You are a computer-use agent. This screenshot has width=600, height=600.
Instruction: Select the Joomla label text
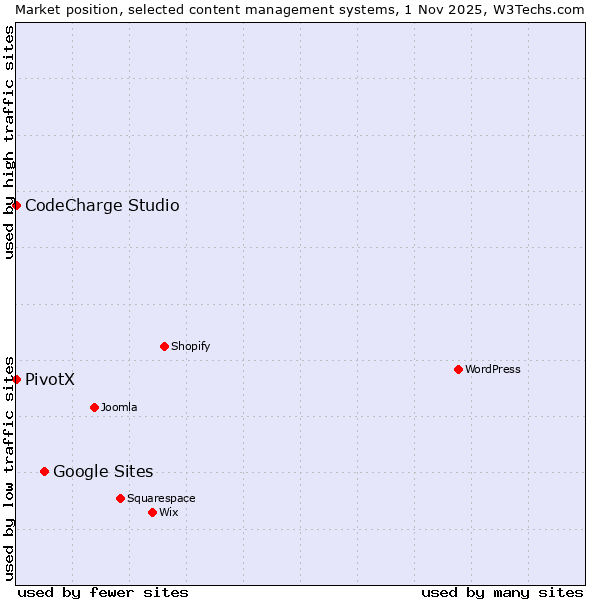[119, 408]
